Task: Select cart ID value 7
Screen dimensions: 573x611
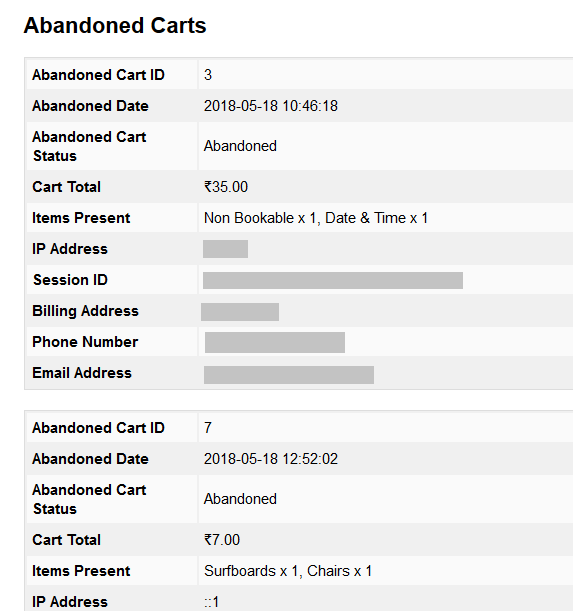Action: pos(208,428)
